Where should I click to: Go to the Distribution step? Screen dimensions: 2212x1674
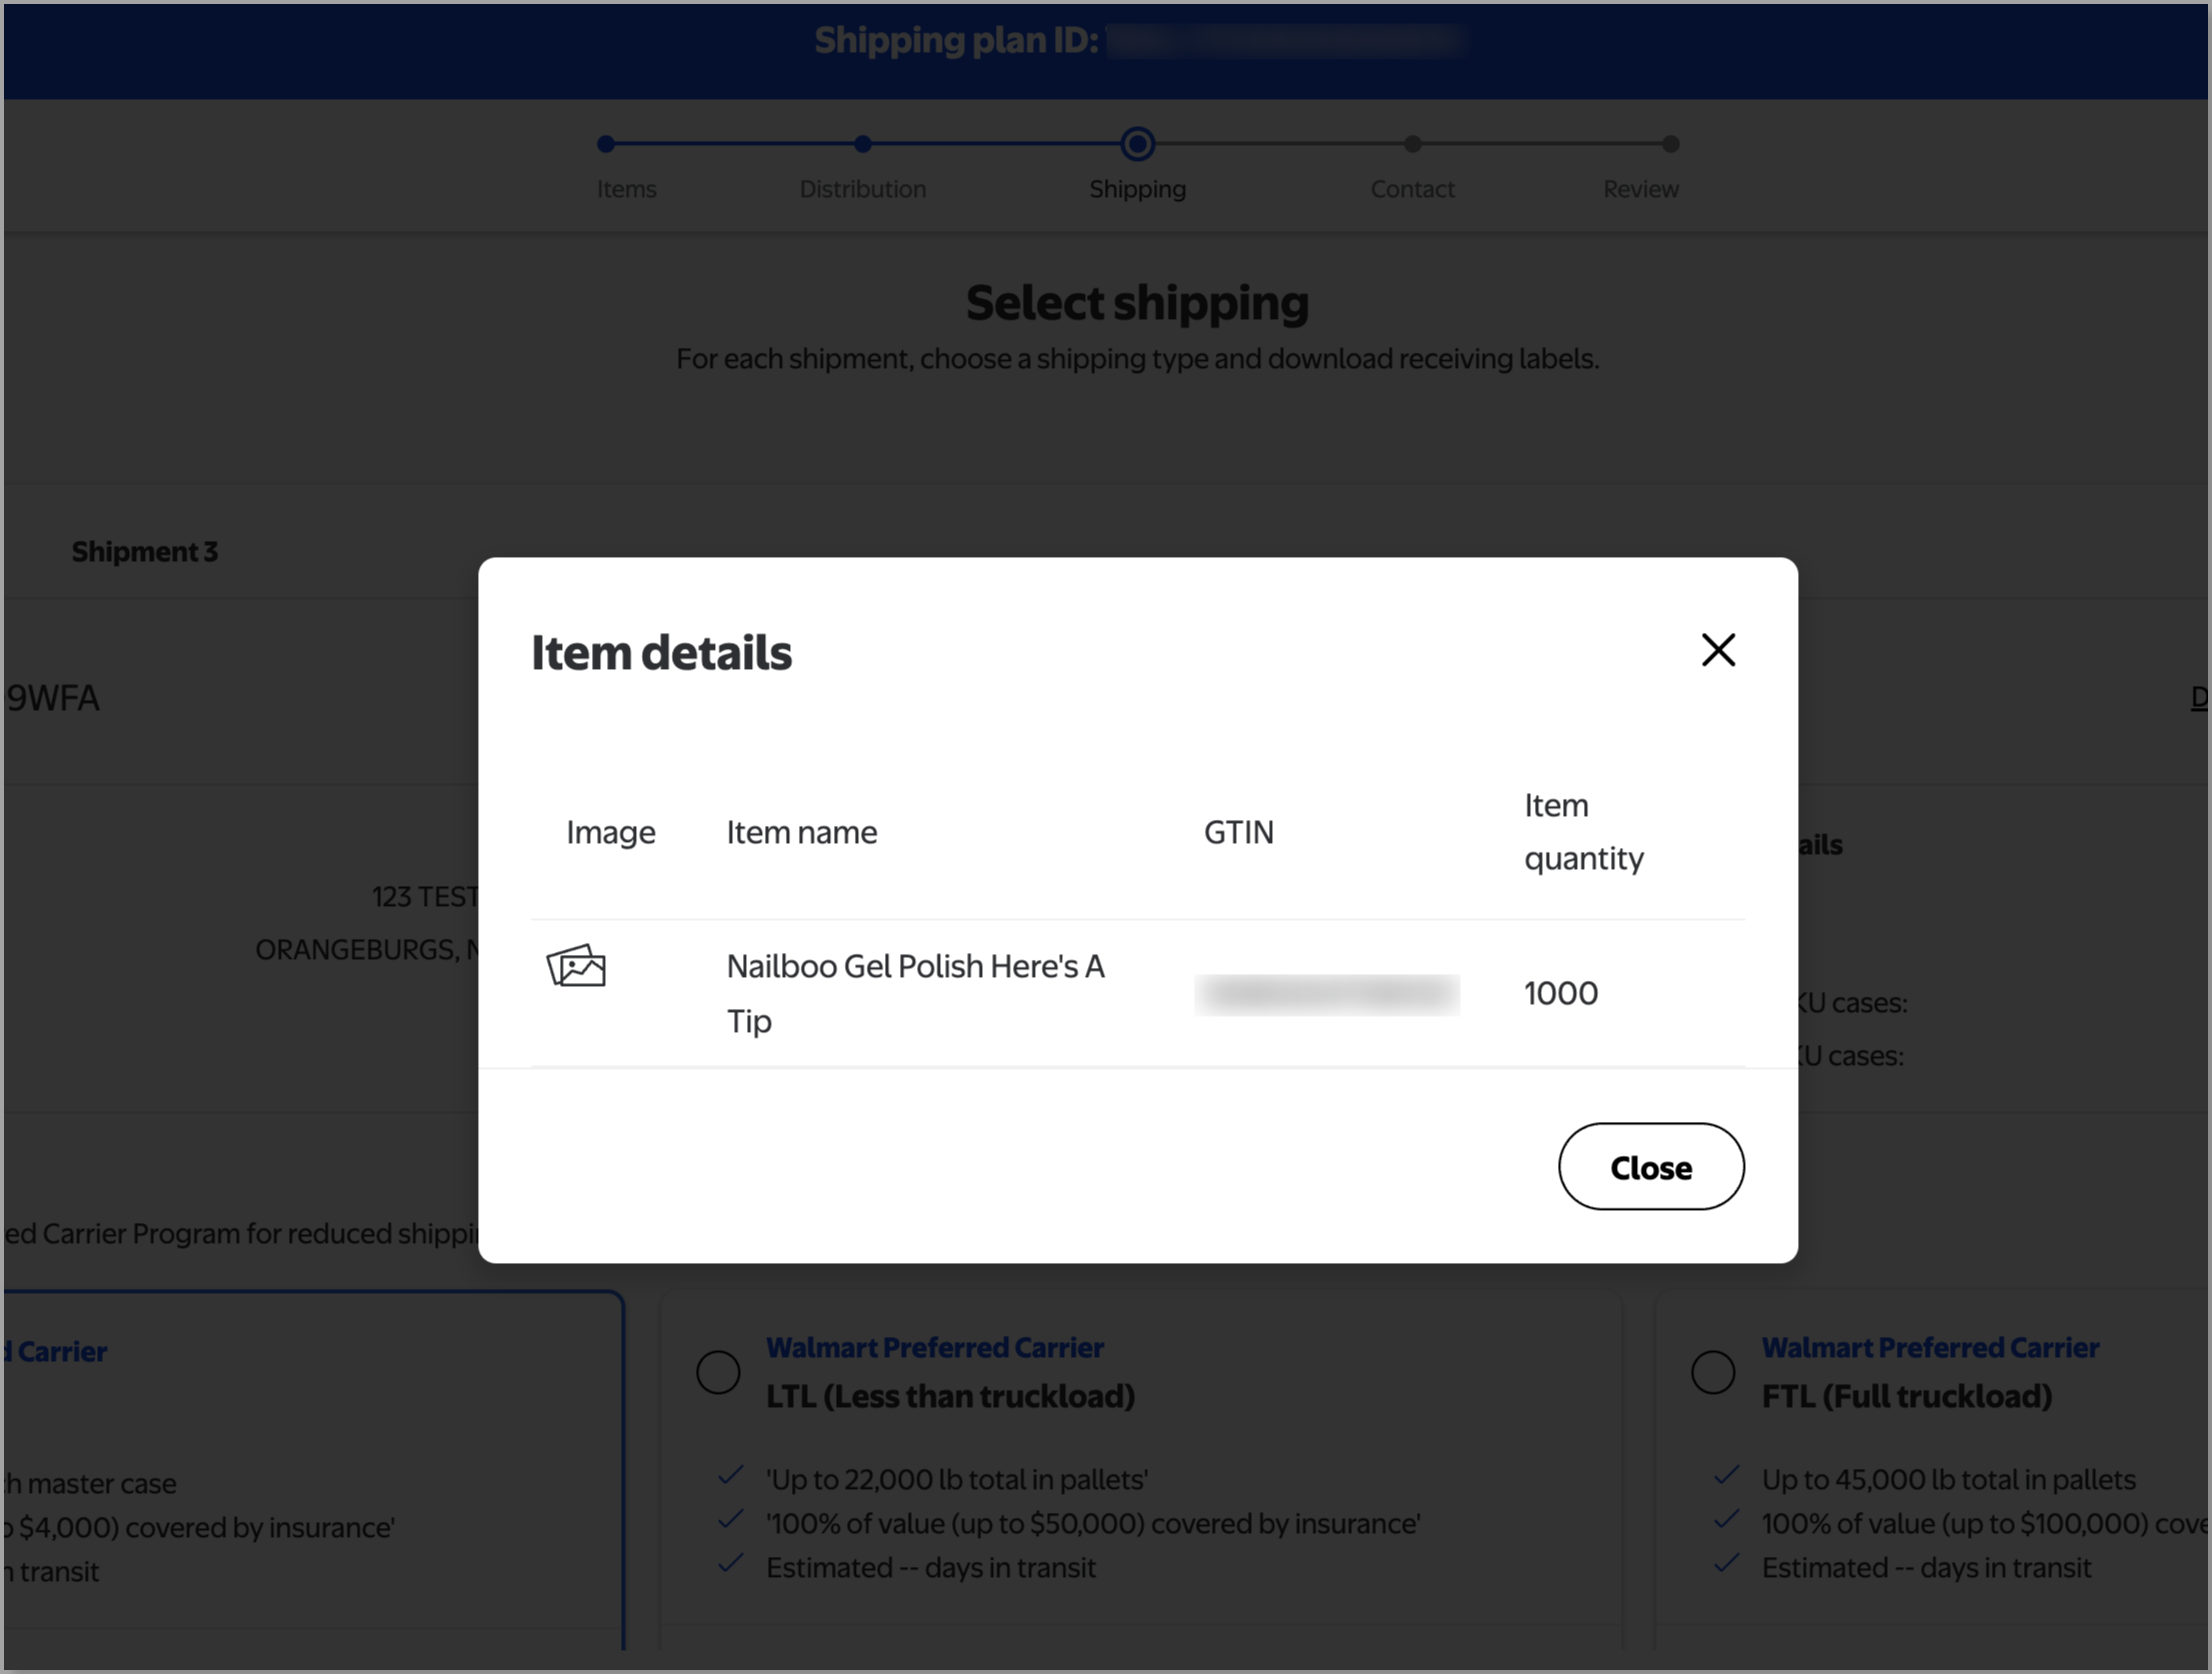click(862, 189)
